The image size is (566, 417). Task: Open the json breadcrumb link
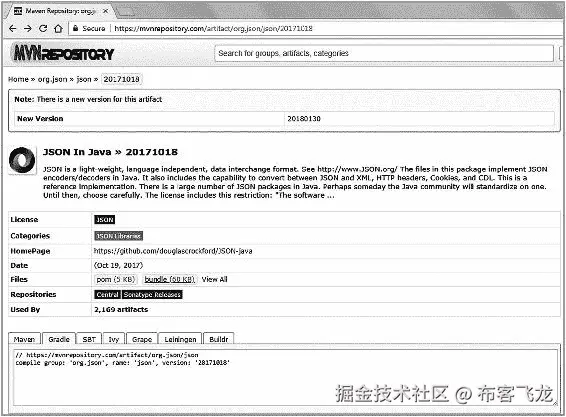pyautogui.click(x=84, y=79)
